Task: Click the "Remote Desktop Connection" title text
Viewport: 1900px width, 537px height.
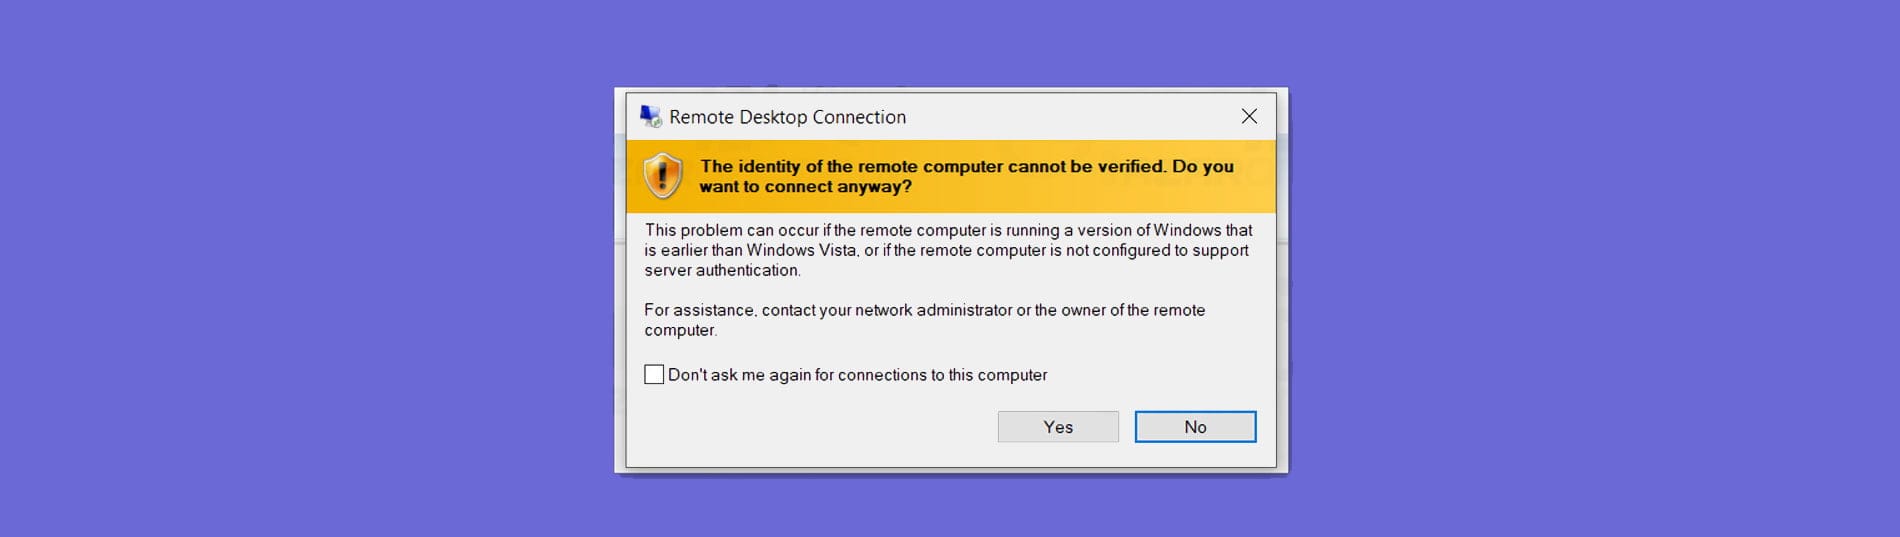Action: [787, 117]
